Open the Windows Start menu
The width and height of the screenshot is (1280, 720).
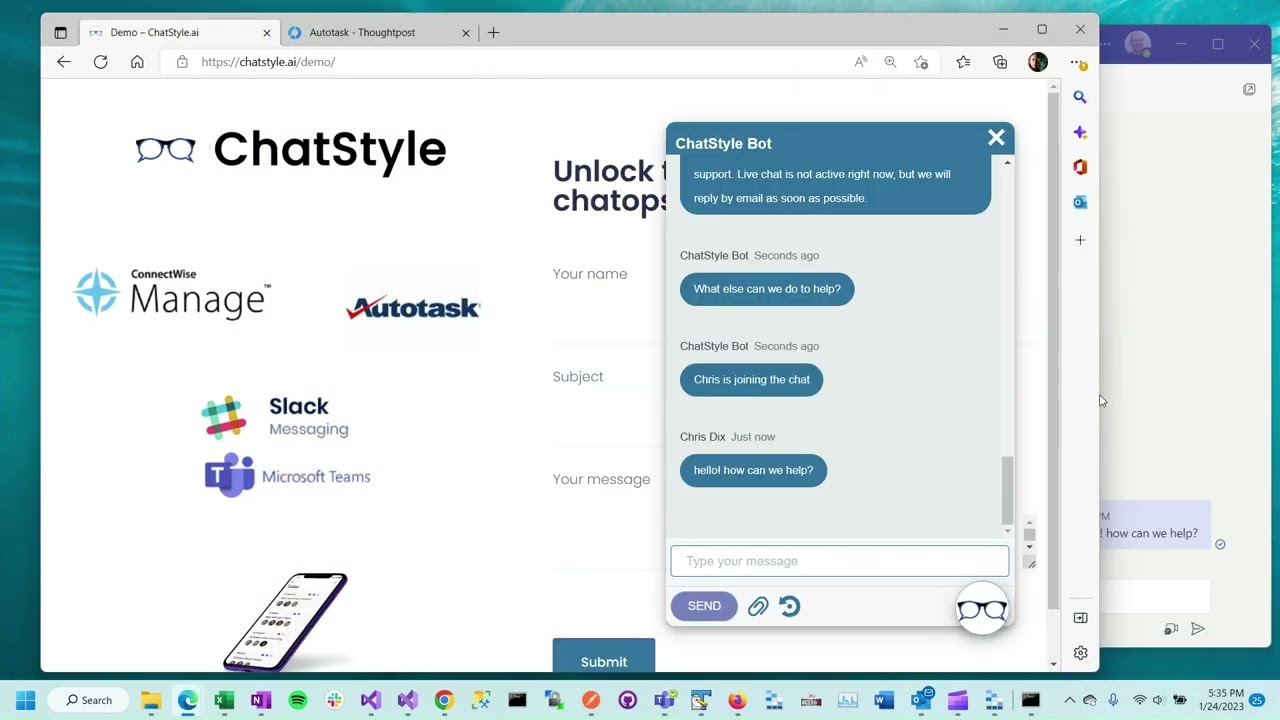[26, 700]
